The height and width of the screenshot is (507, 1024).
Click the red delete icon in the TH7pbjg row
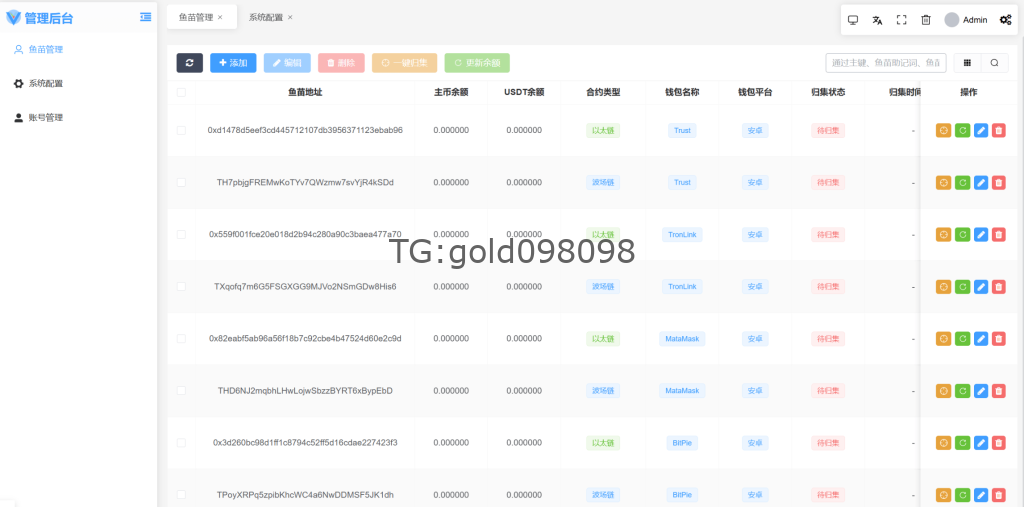[998, 183]
